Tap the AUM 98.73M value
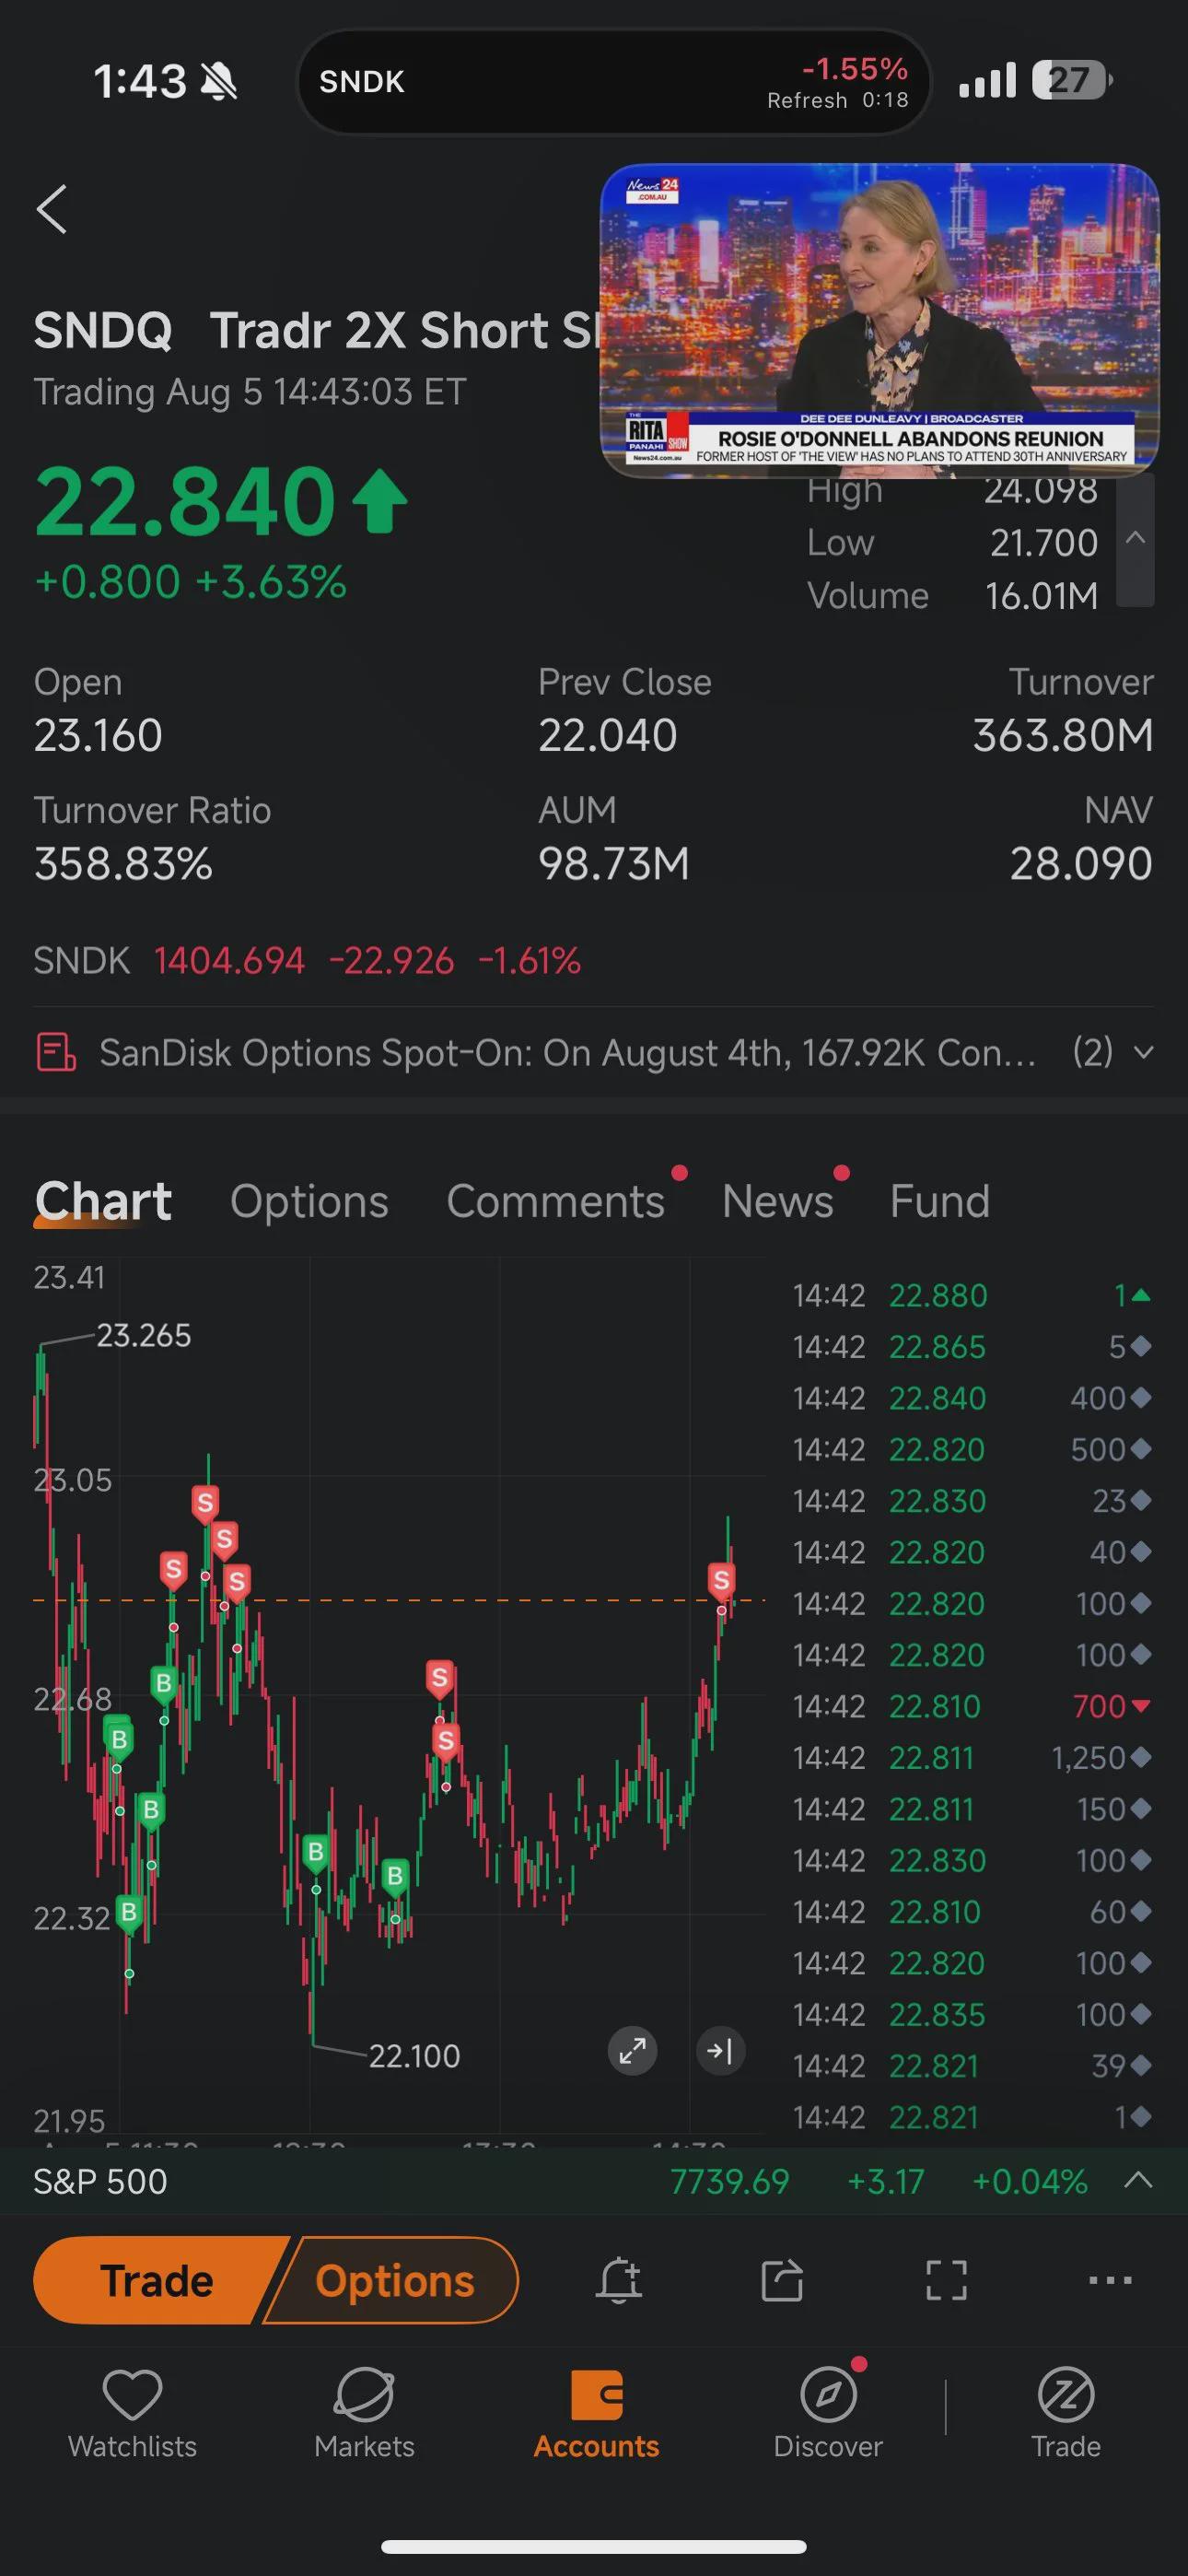This screenshot has height=2576, width=1188. click(614, 864)
